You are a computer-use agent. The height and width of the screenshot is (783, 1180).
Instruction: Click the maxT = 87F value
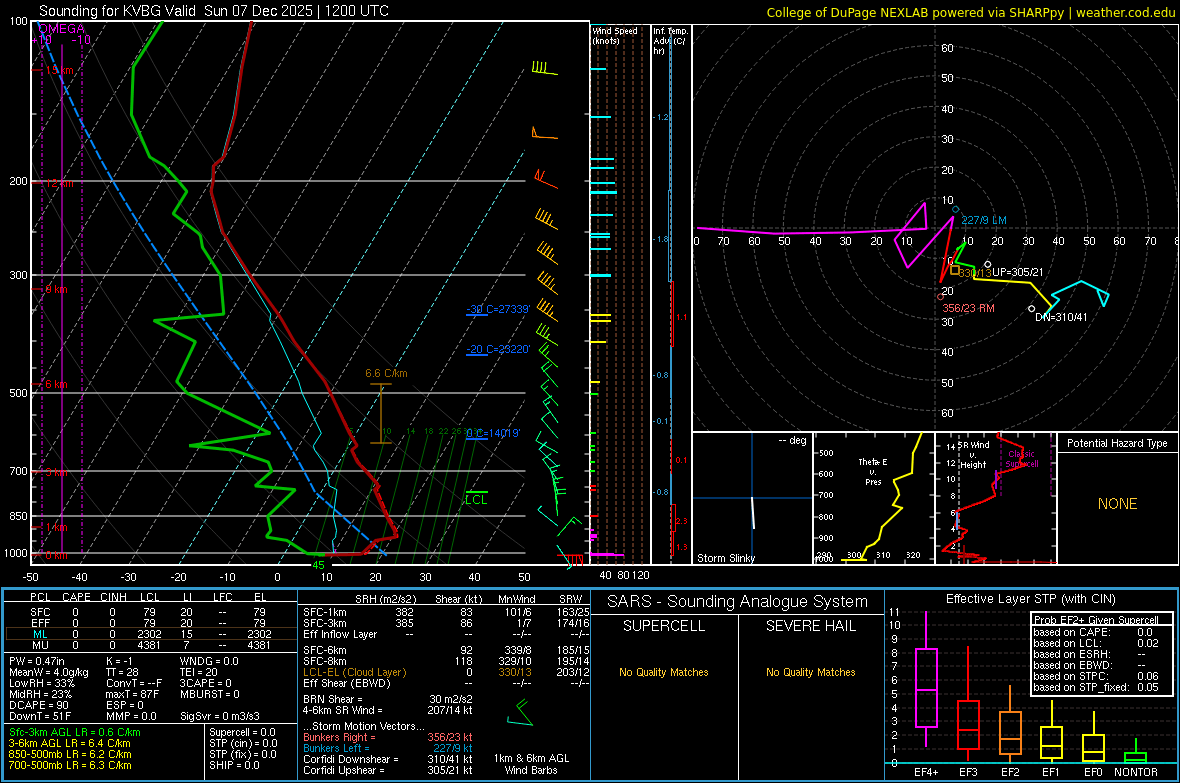pyautogui.click(x=132, y=694)
